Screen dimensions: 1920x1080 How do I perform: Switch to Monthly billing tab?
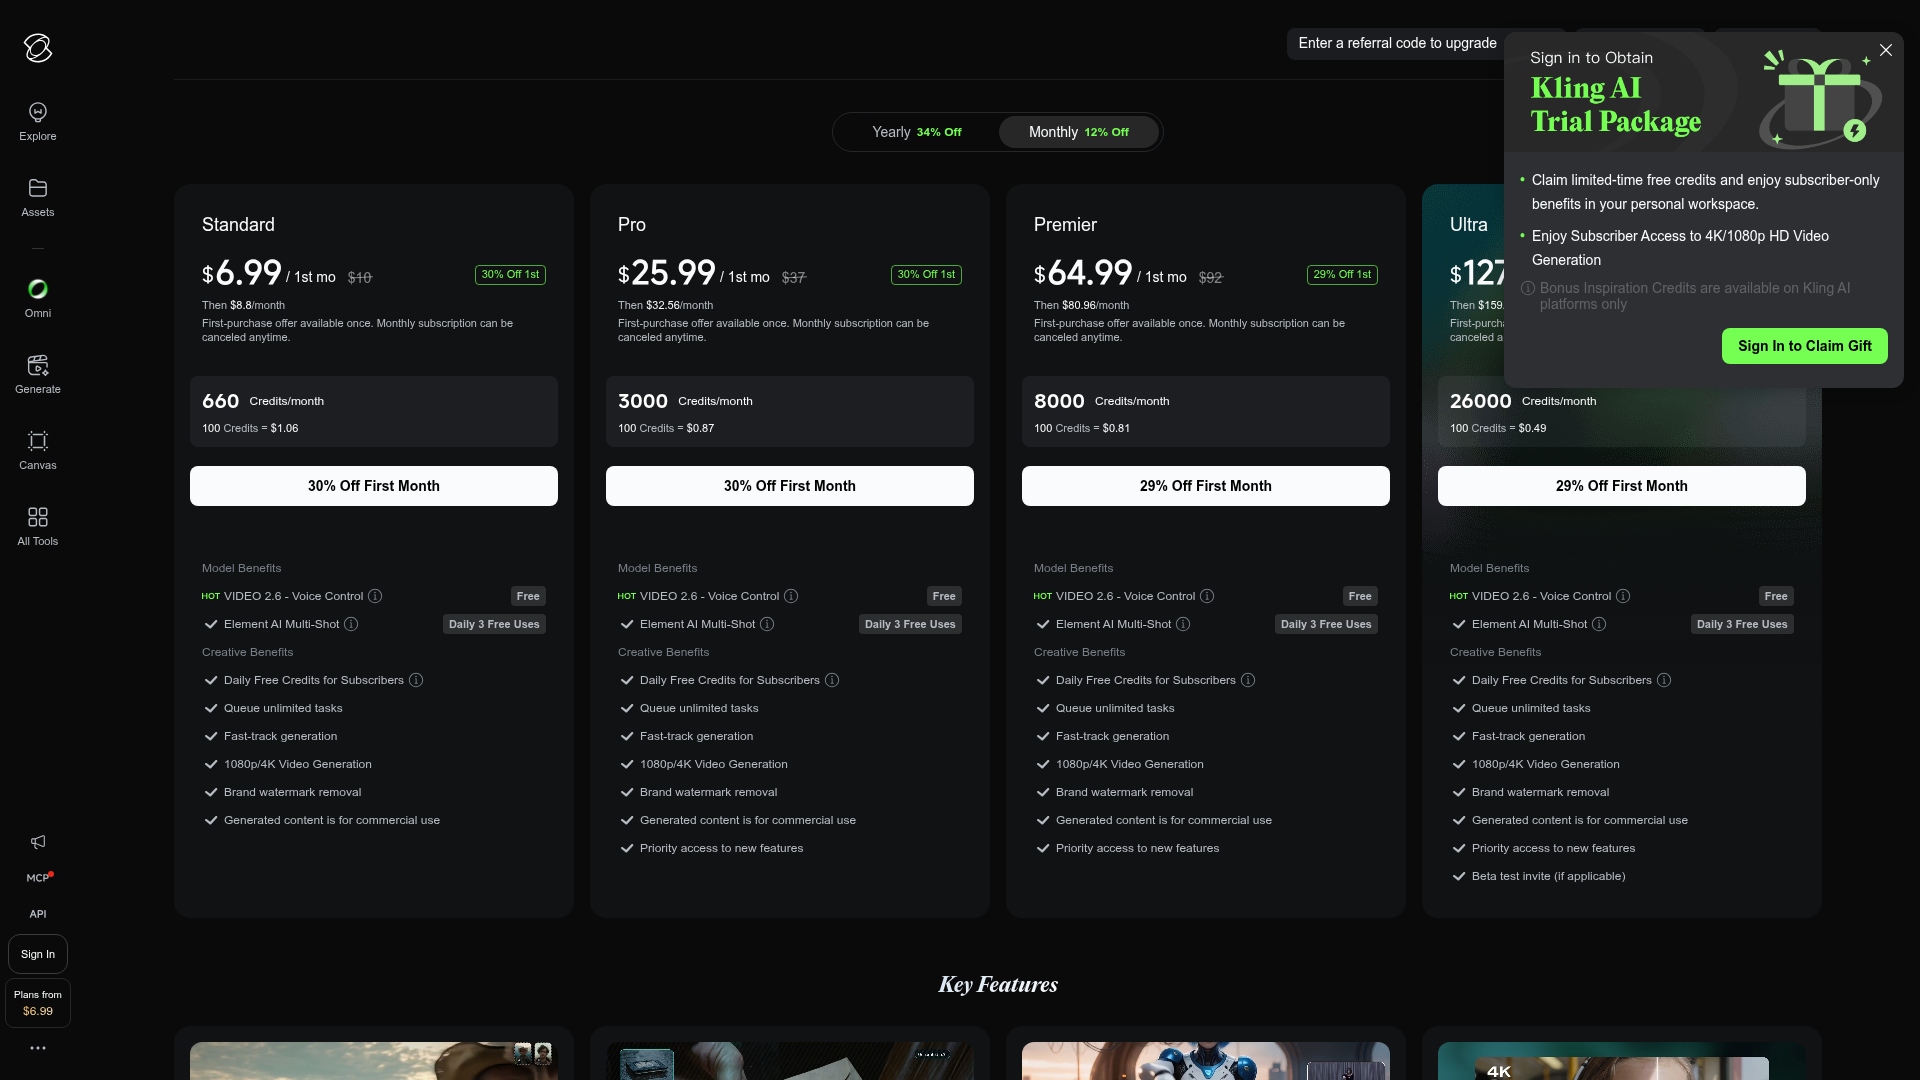click(1078, 132)
